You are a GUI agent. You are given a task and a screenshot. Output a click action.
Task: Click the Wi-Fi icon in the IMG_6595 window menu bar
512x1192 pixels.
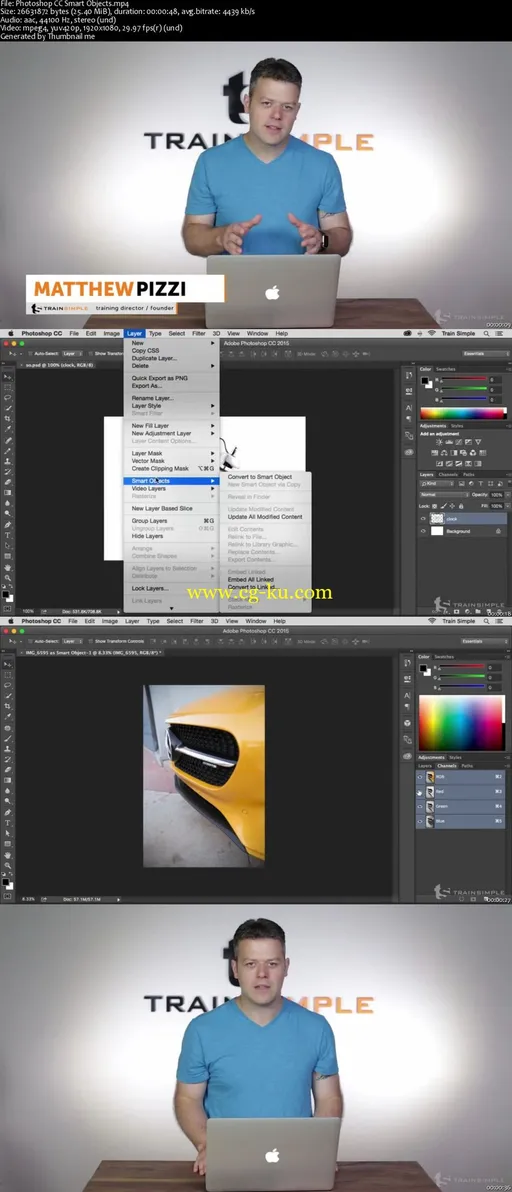(x=432, y=621)
